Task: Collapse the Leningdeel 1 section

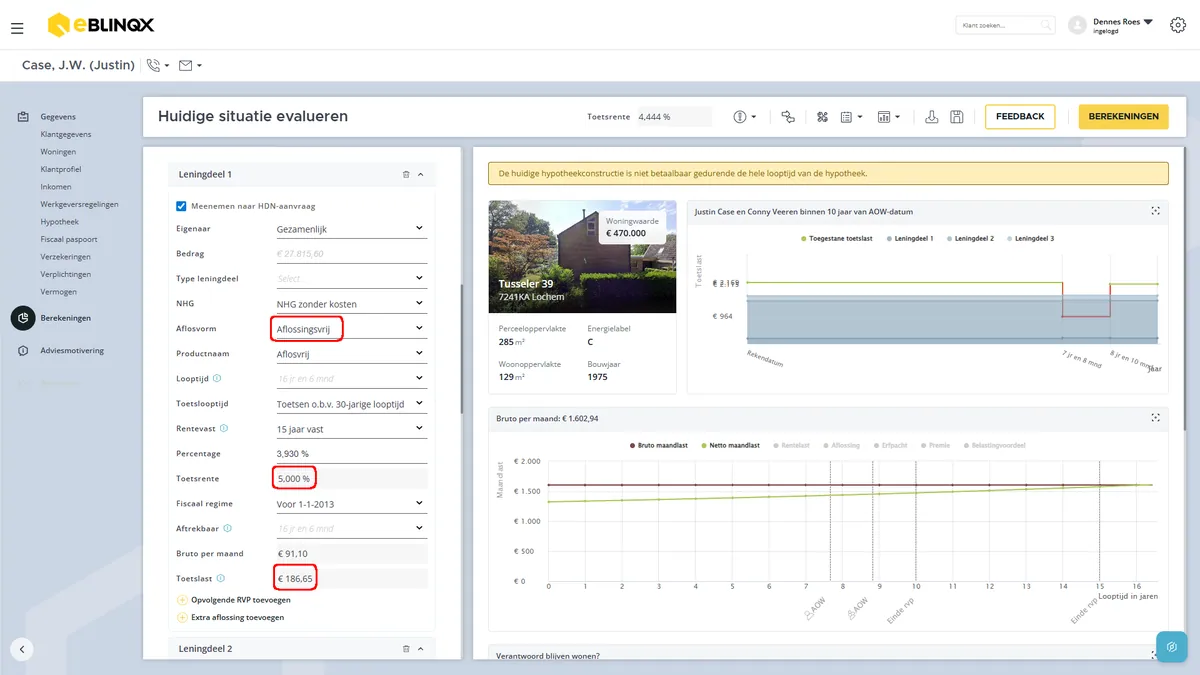Action: 421,174
